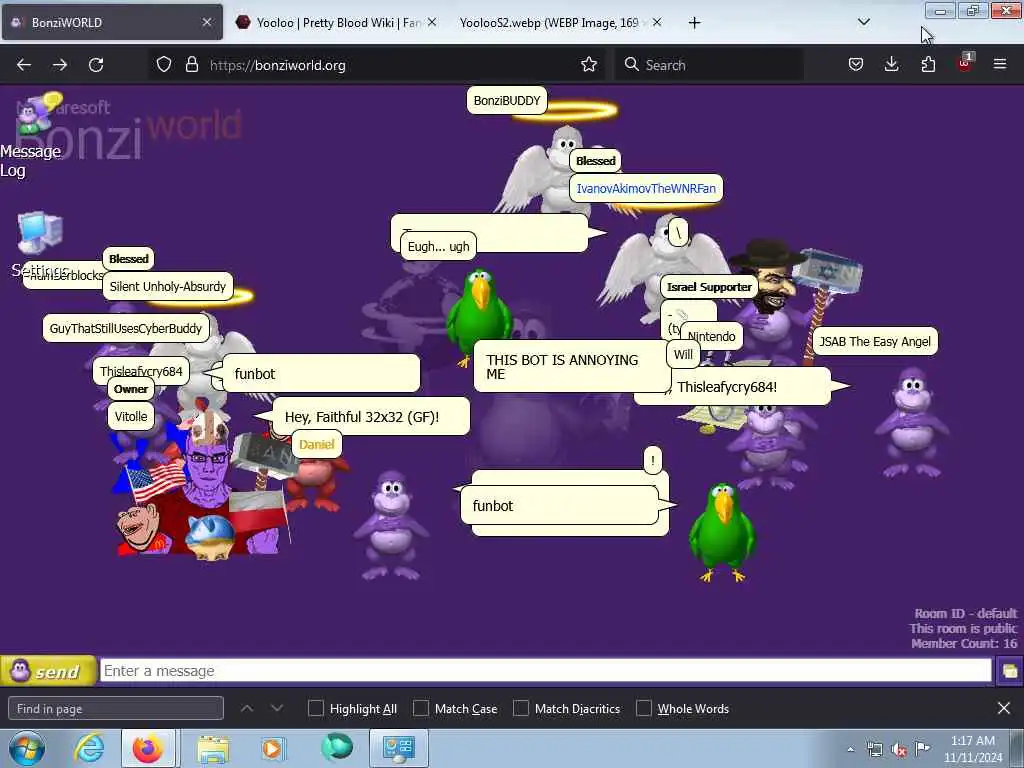Close the find bar
This screenshot has height=768, width=1024.
1004,708
